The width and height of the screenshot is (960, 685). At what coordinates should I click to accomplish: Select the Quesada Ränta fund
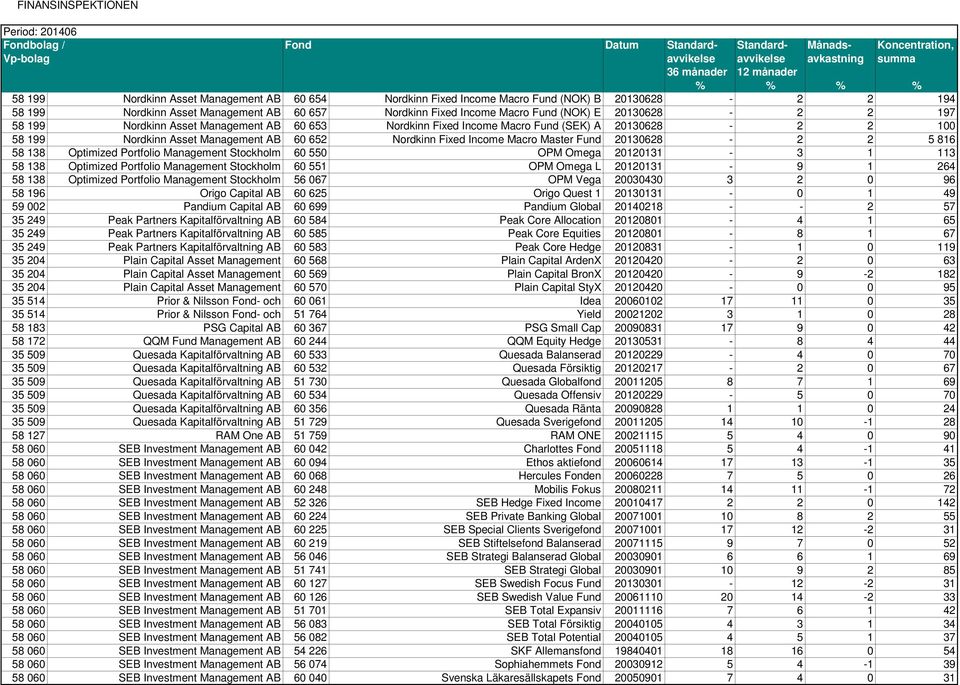(x=563, y=409)
